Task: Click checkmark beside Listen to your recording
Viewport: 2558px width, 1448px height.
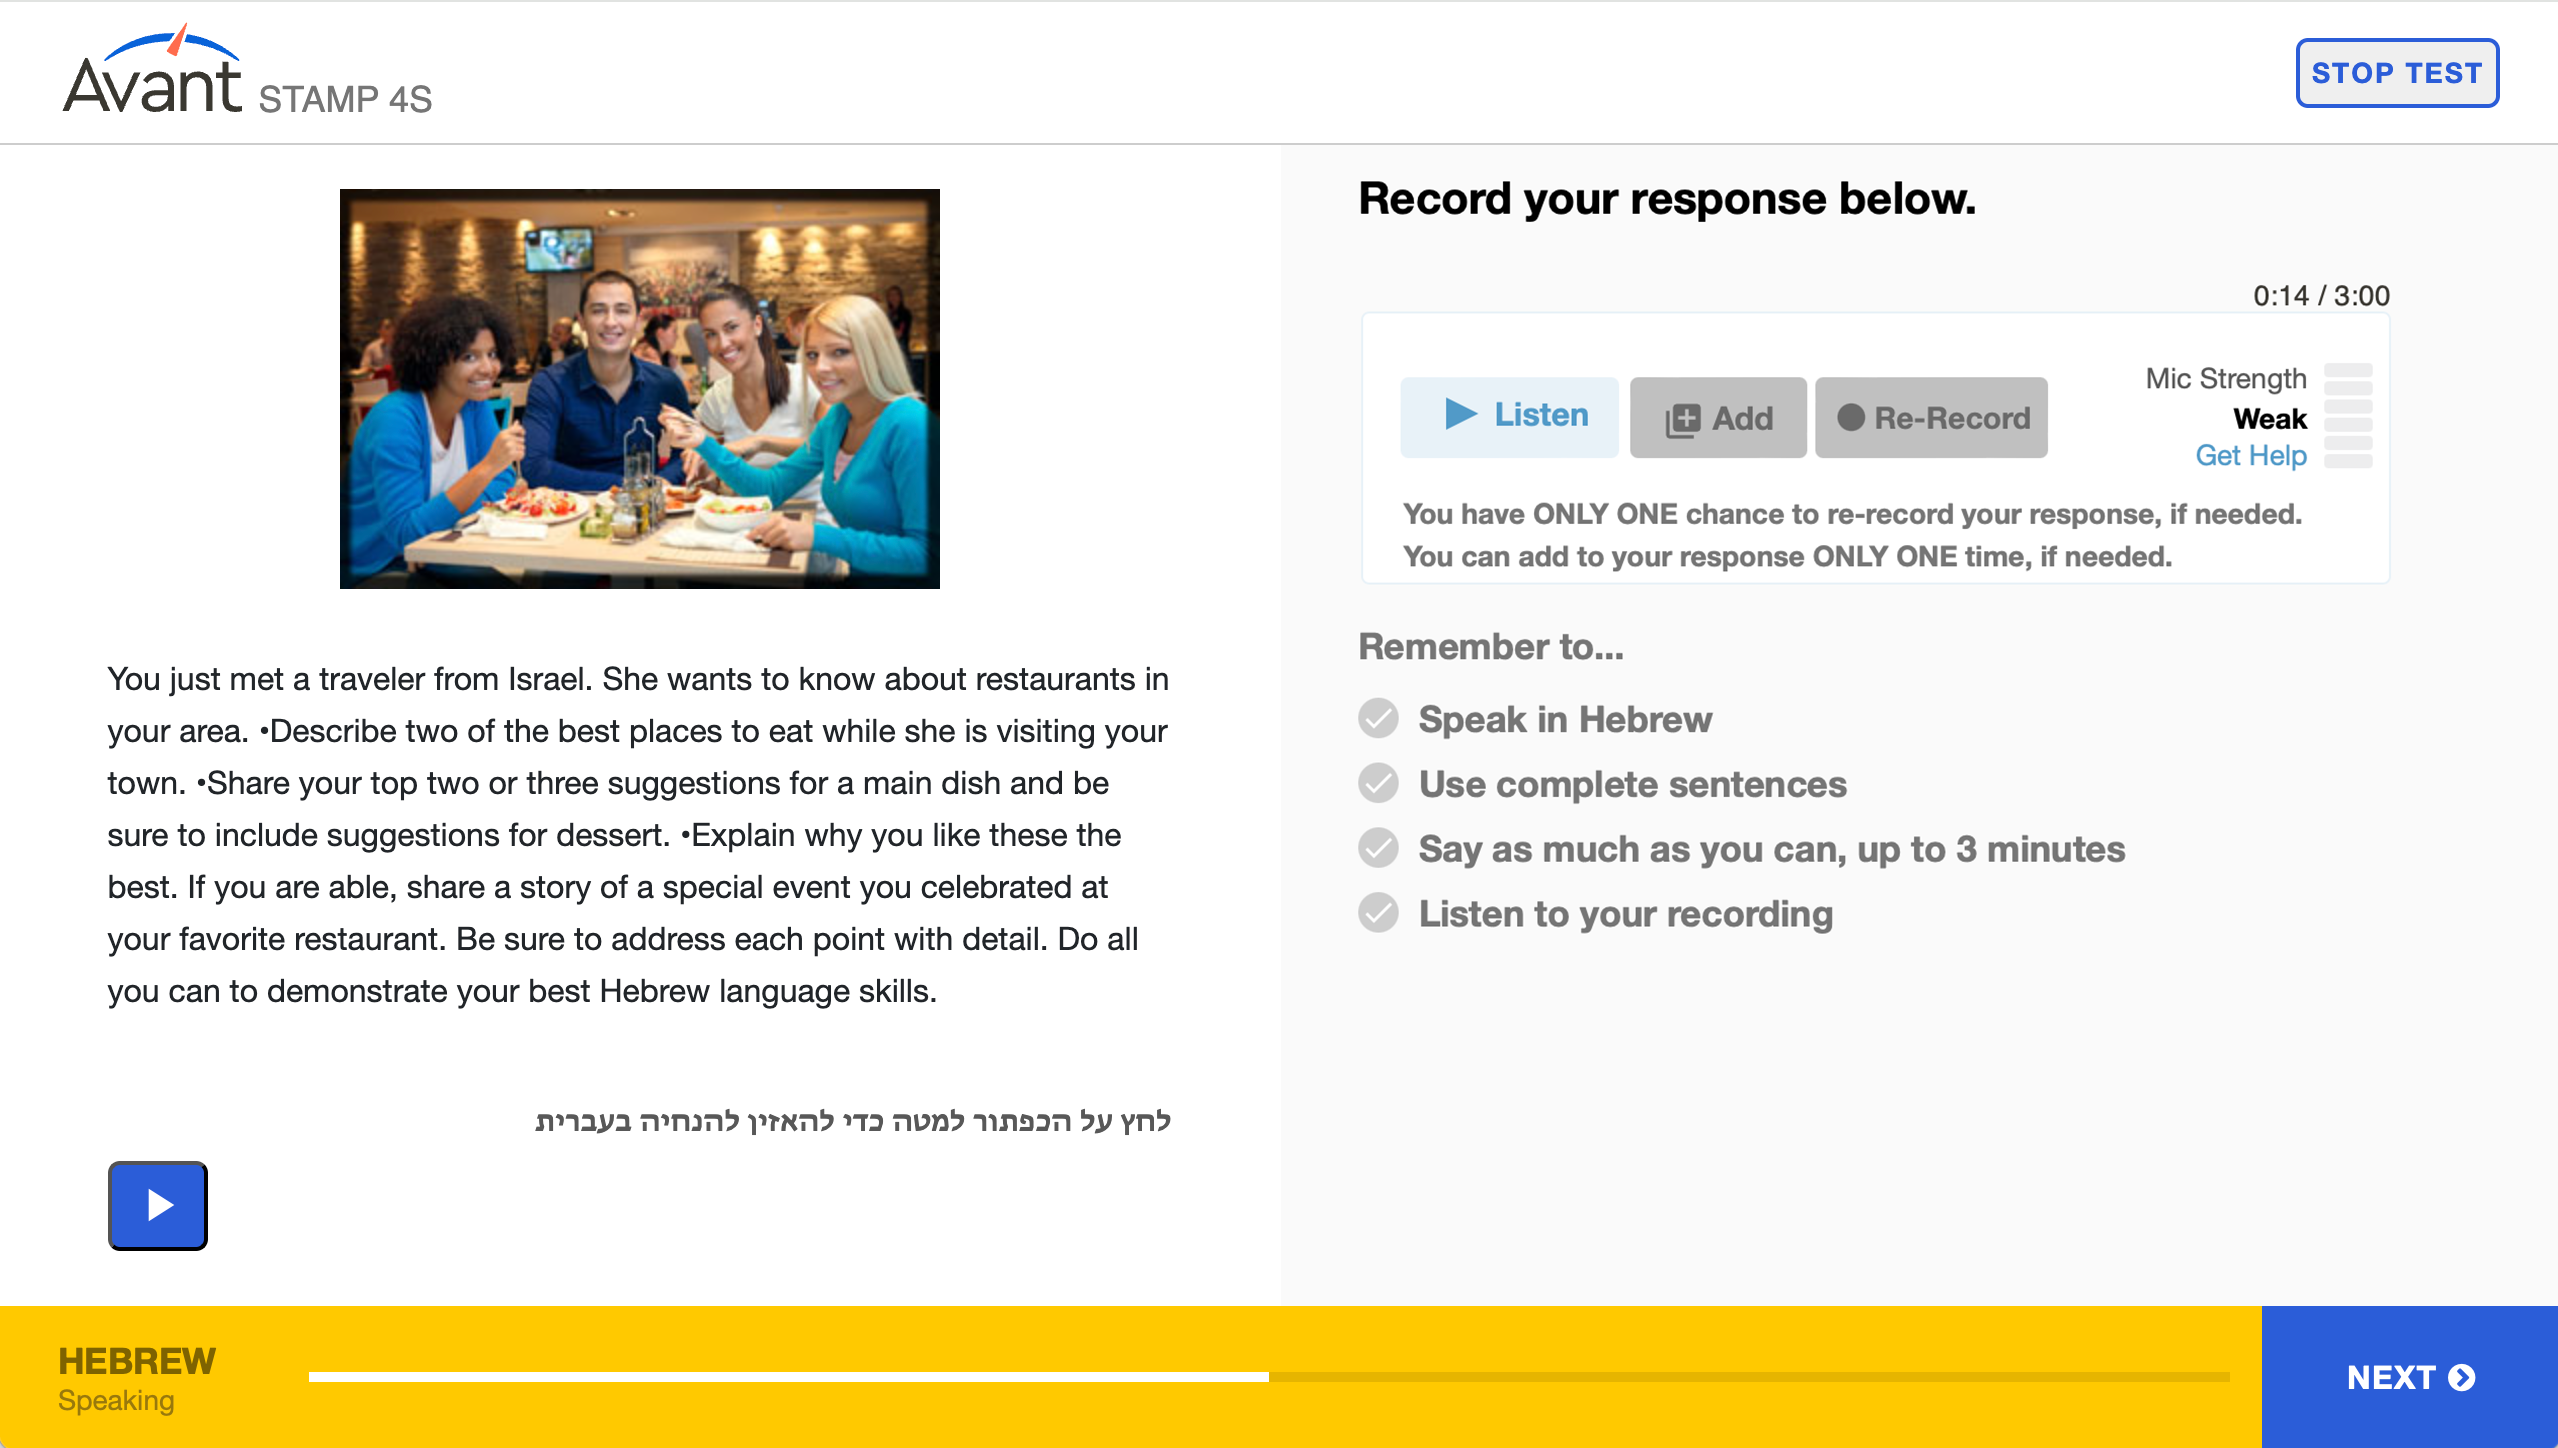Action: pos(1378,912)
